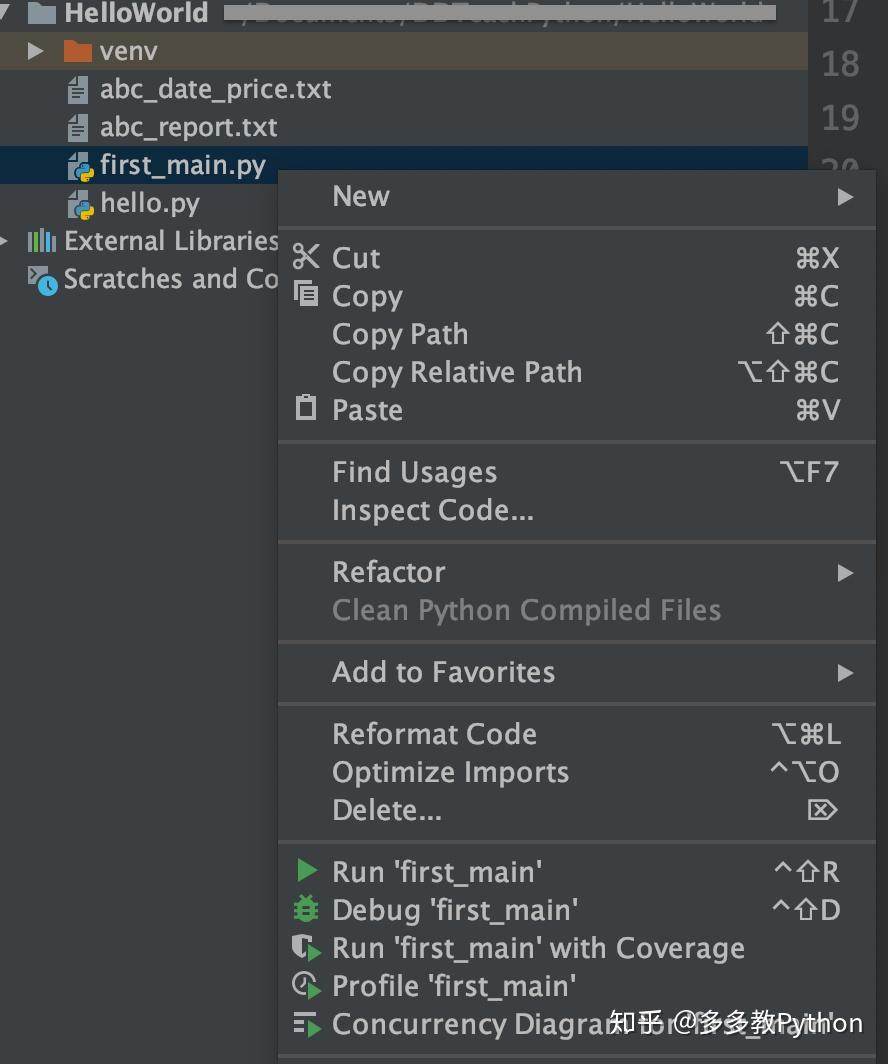Click the Concurrency Diagram icon

(305, 1023)
